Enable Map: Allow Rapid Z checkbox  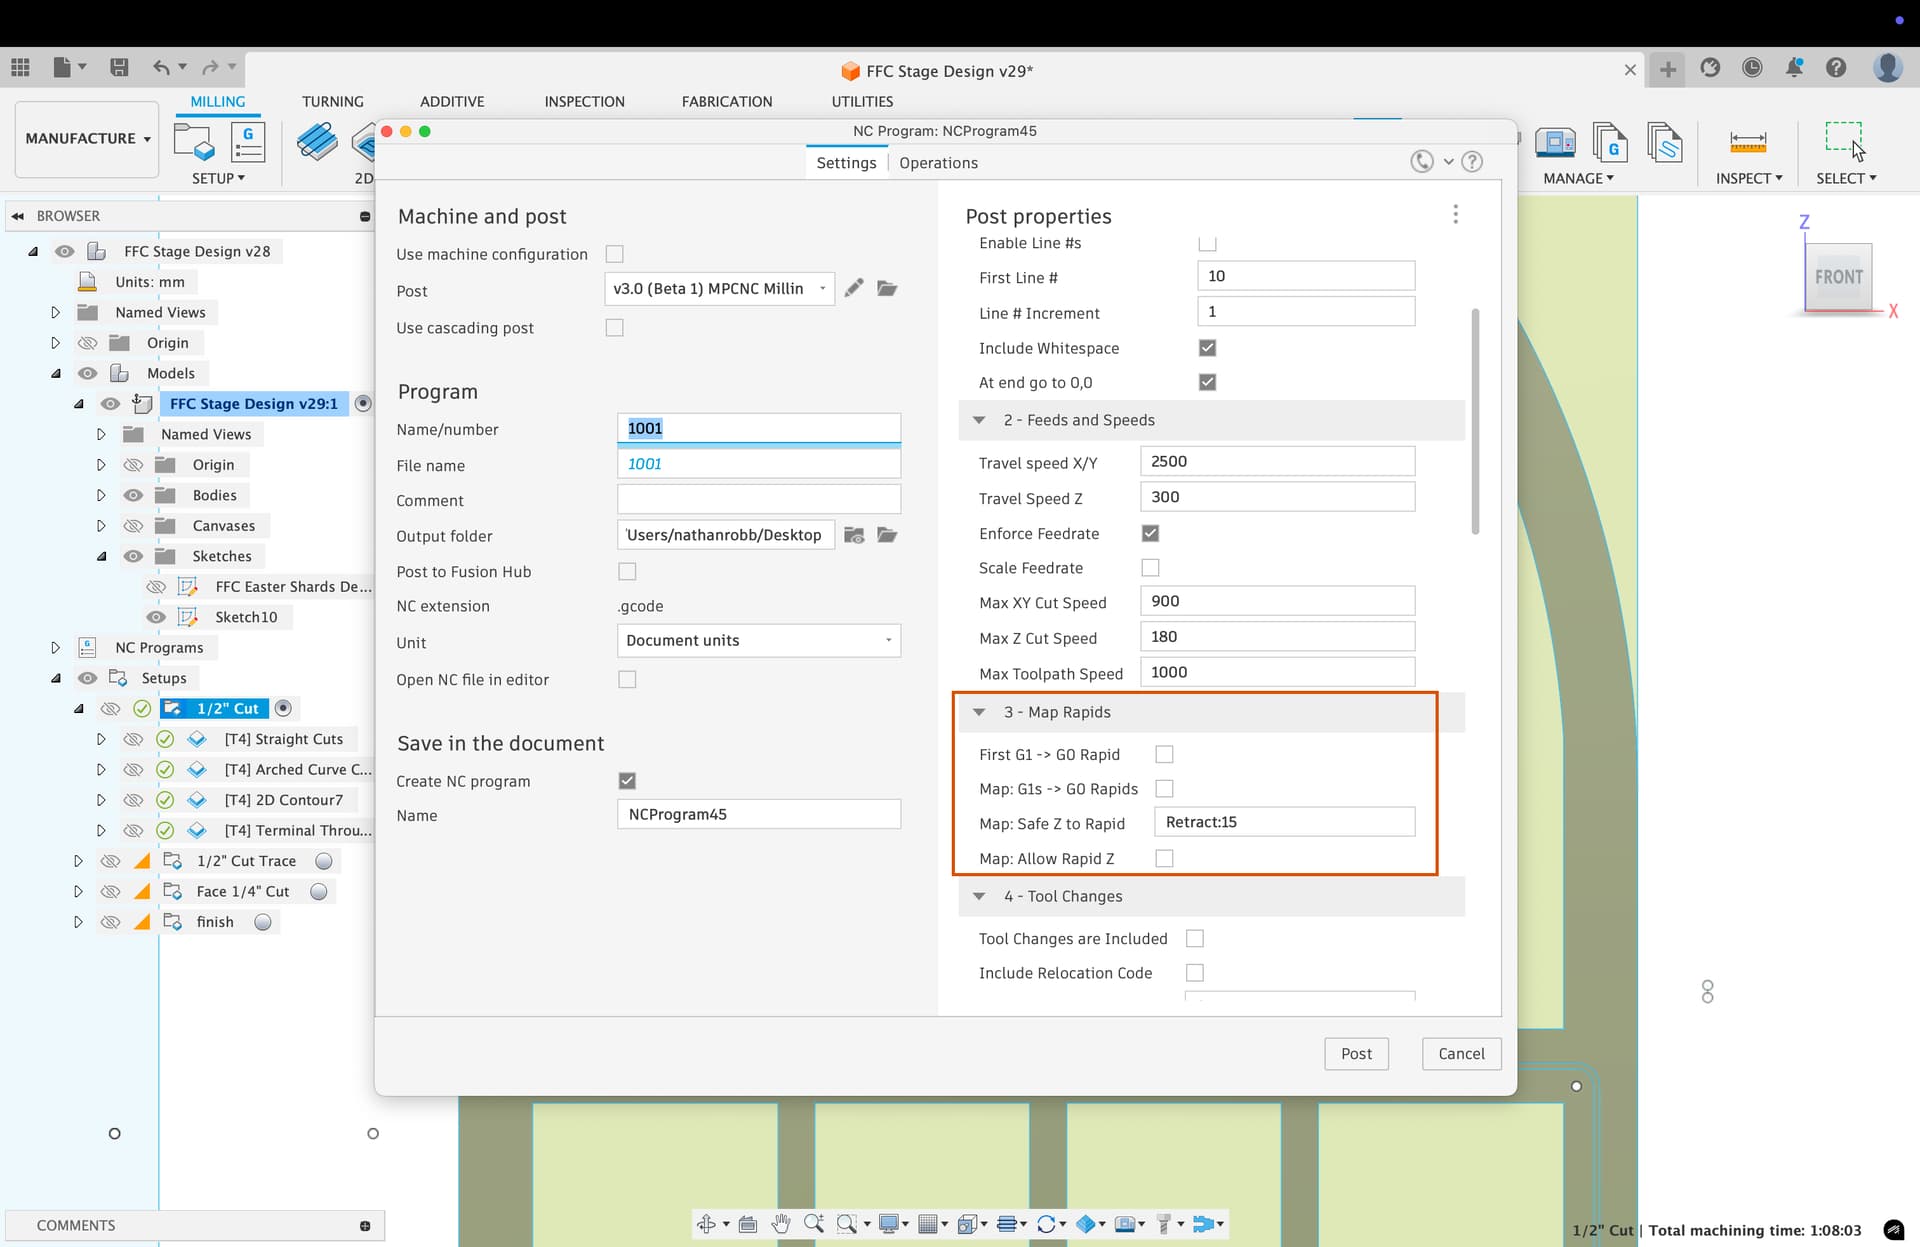[1164, 858]
